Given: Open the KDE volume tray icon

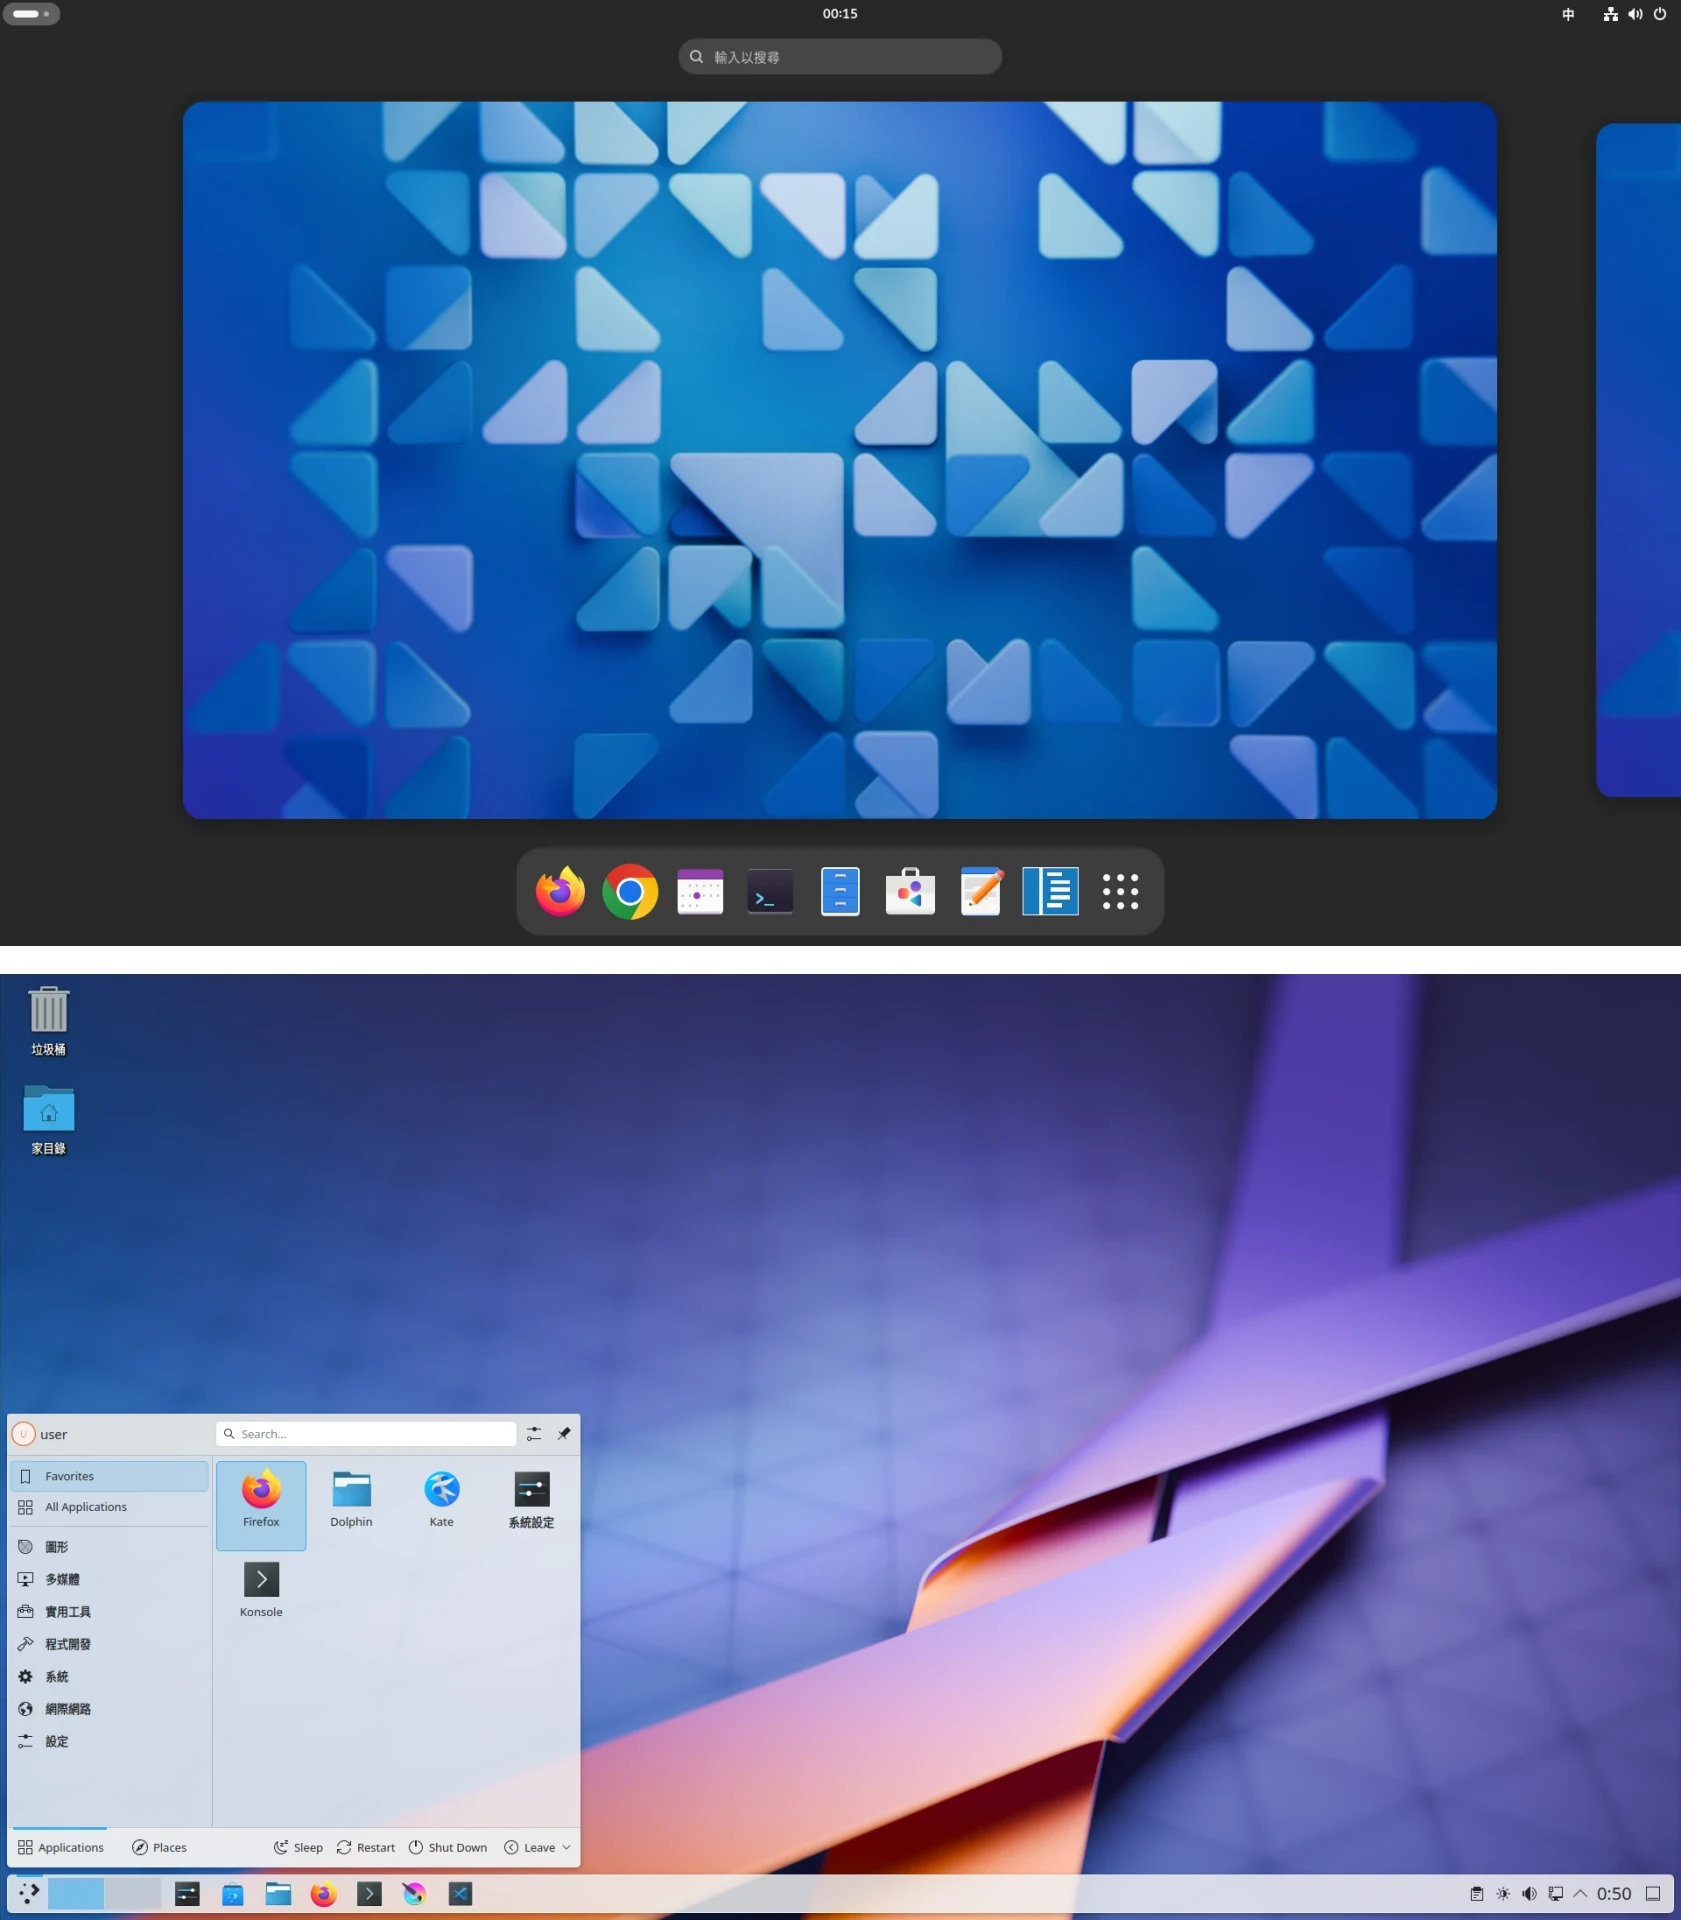Looking at the screenshot, I should (x=1529, y=1893).
